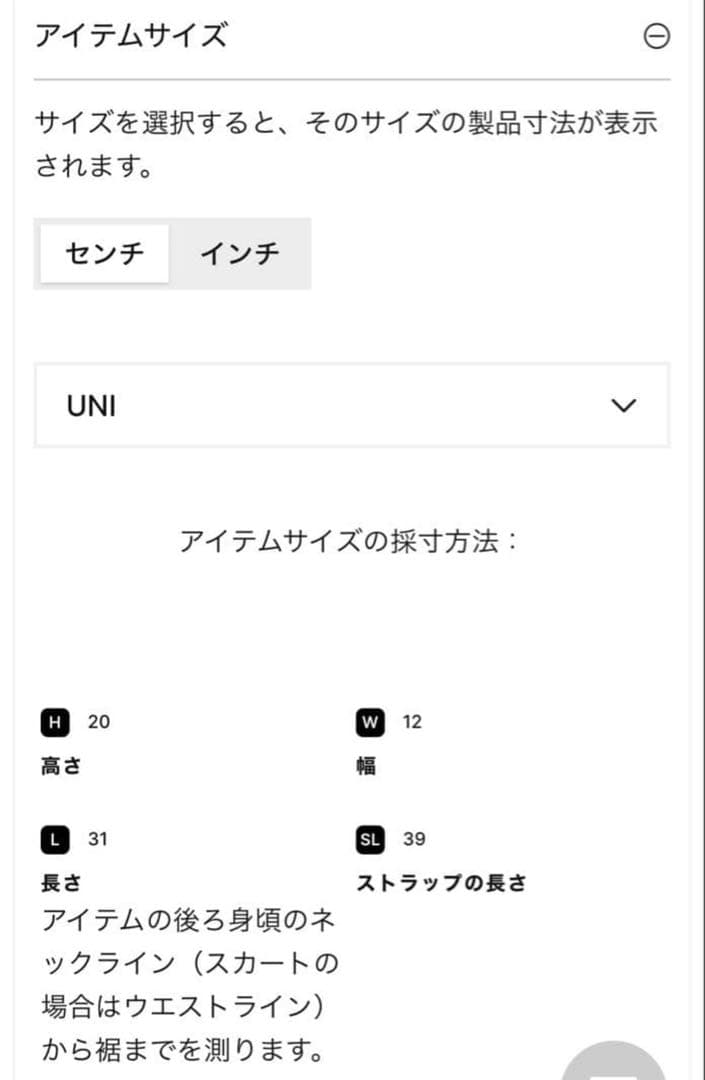Select センチ unit toggle

[x=105, y=253]
